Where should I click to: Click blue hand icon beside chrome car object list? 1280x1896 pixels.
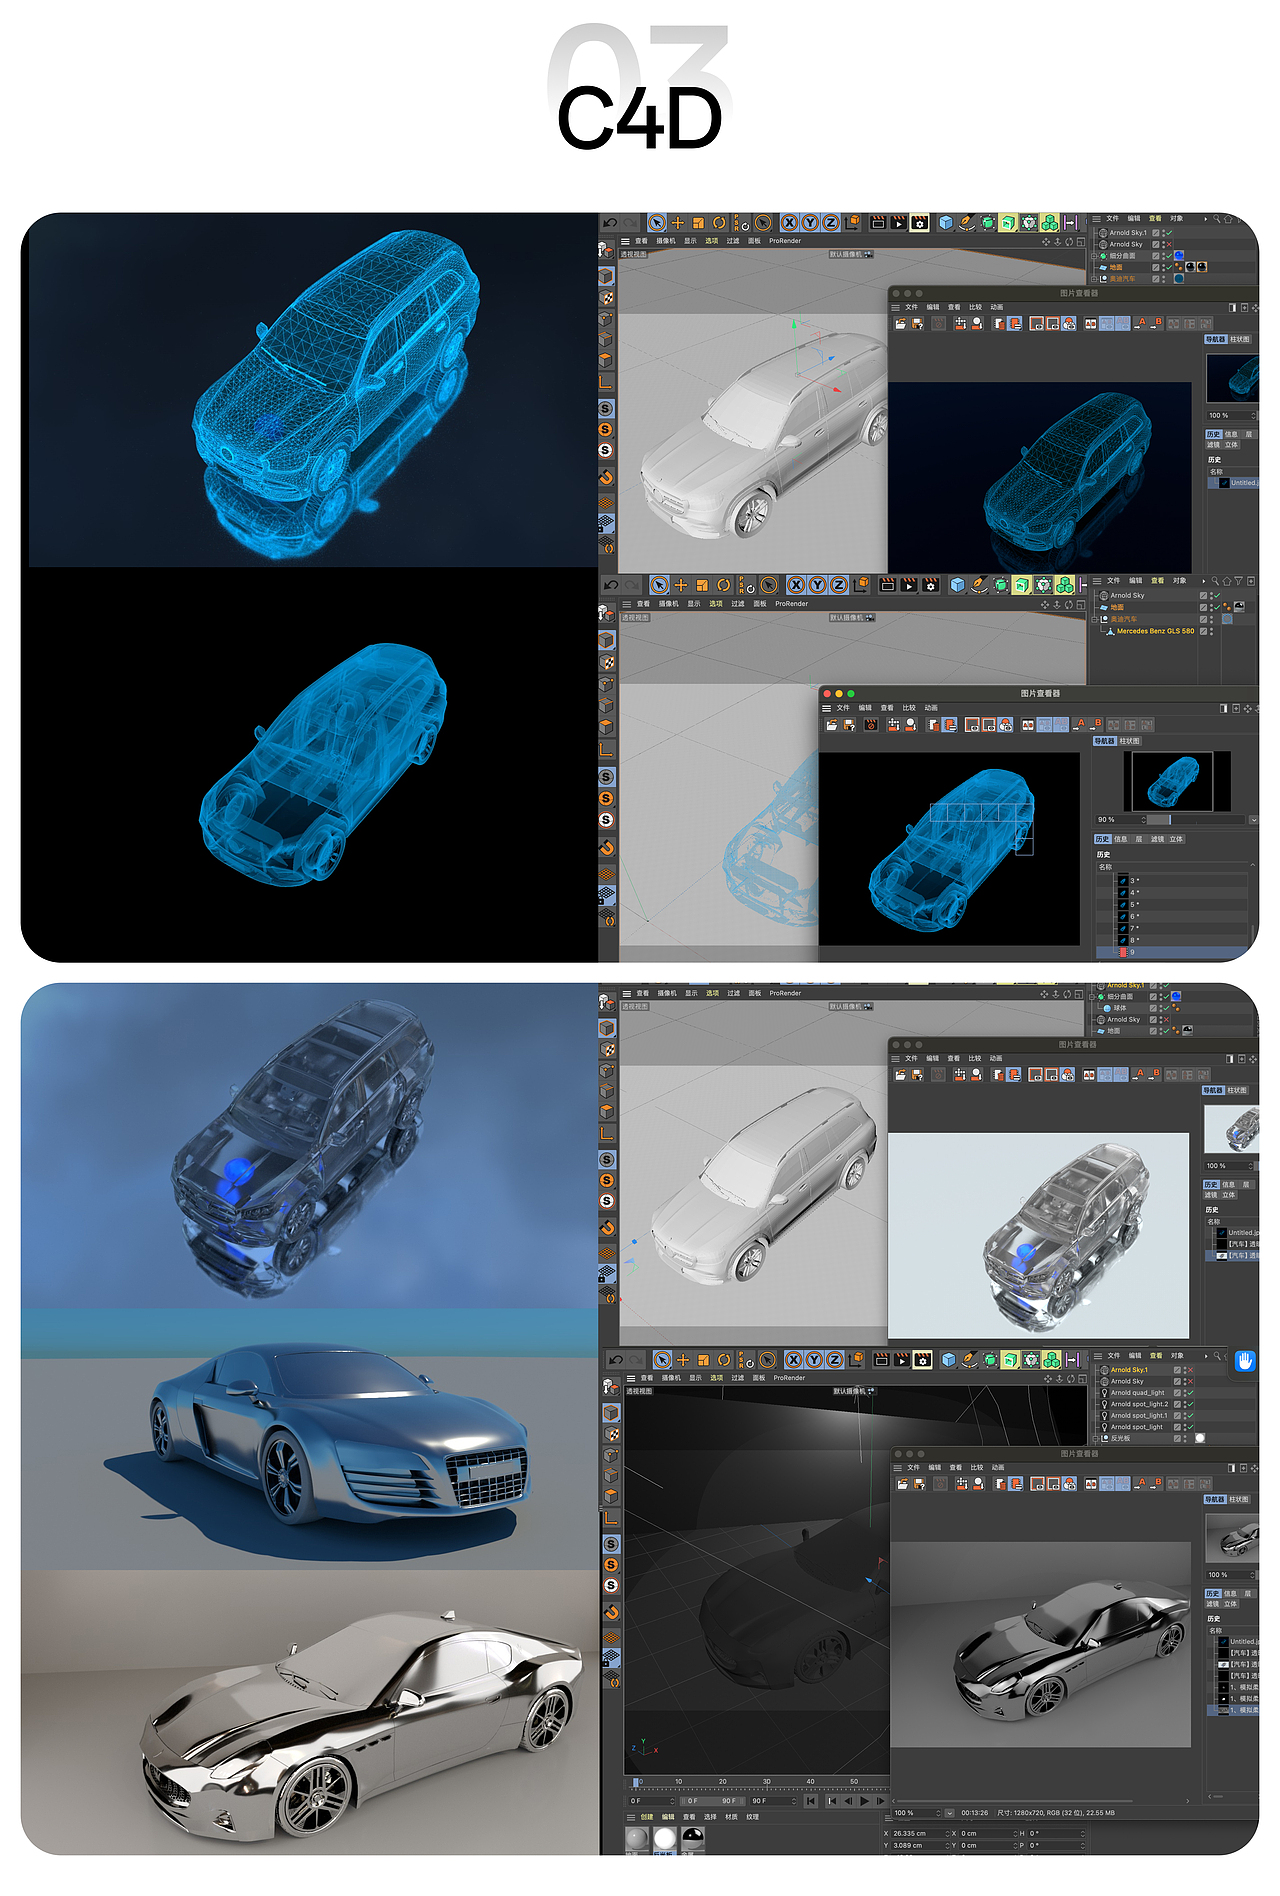[x=1245, y=1361]
